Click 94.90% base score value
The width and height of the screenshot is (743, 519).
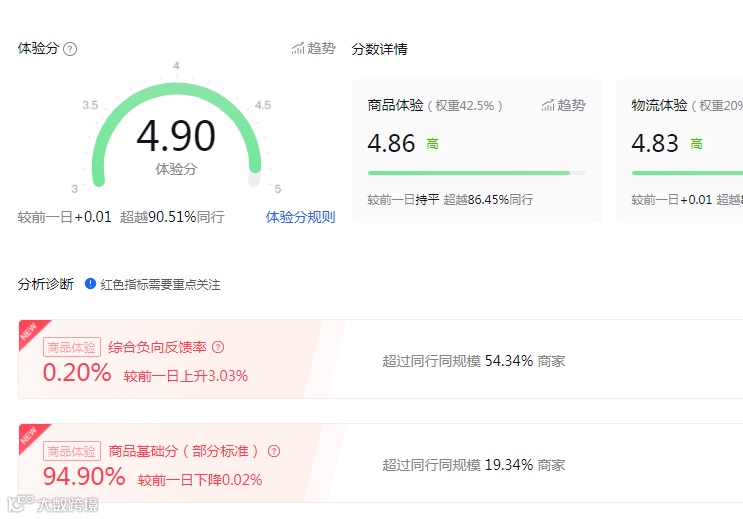84,476
